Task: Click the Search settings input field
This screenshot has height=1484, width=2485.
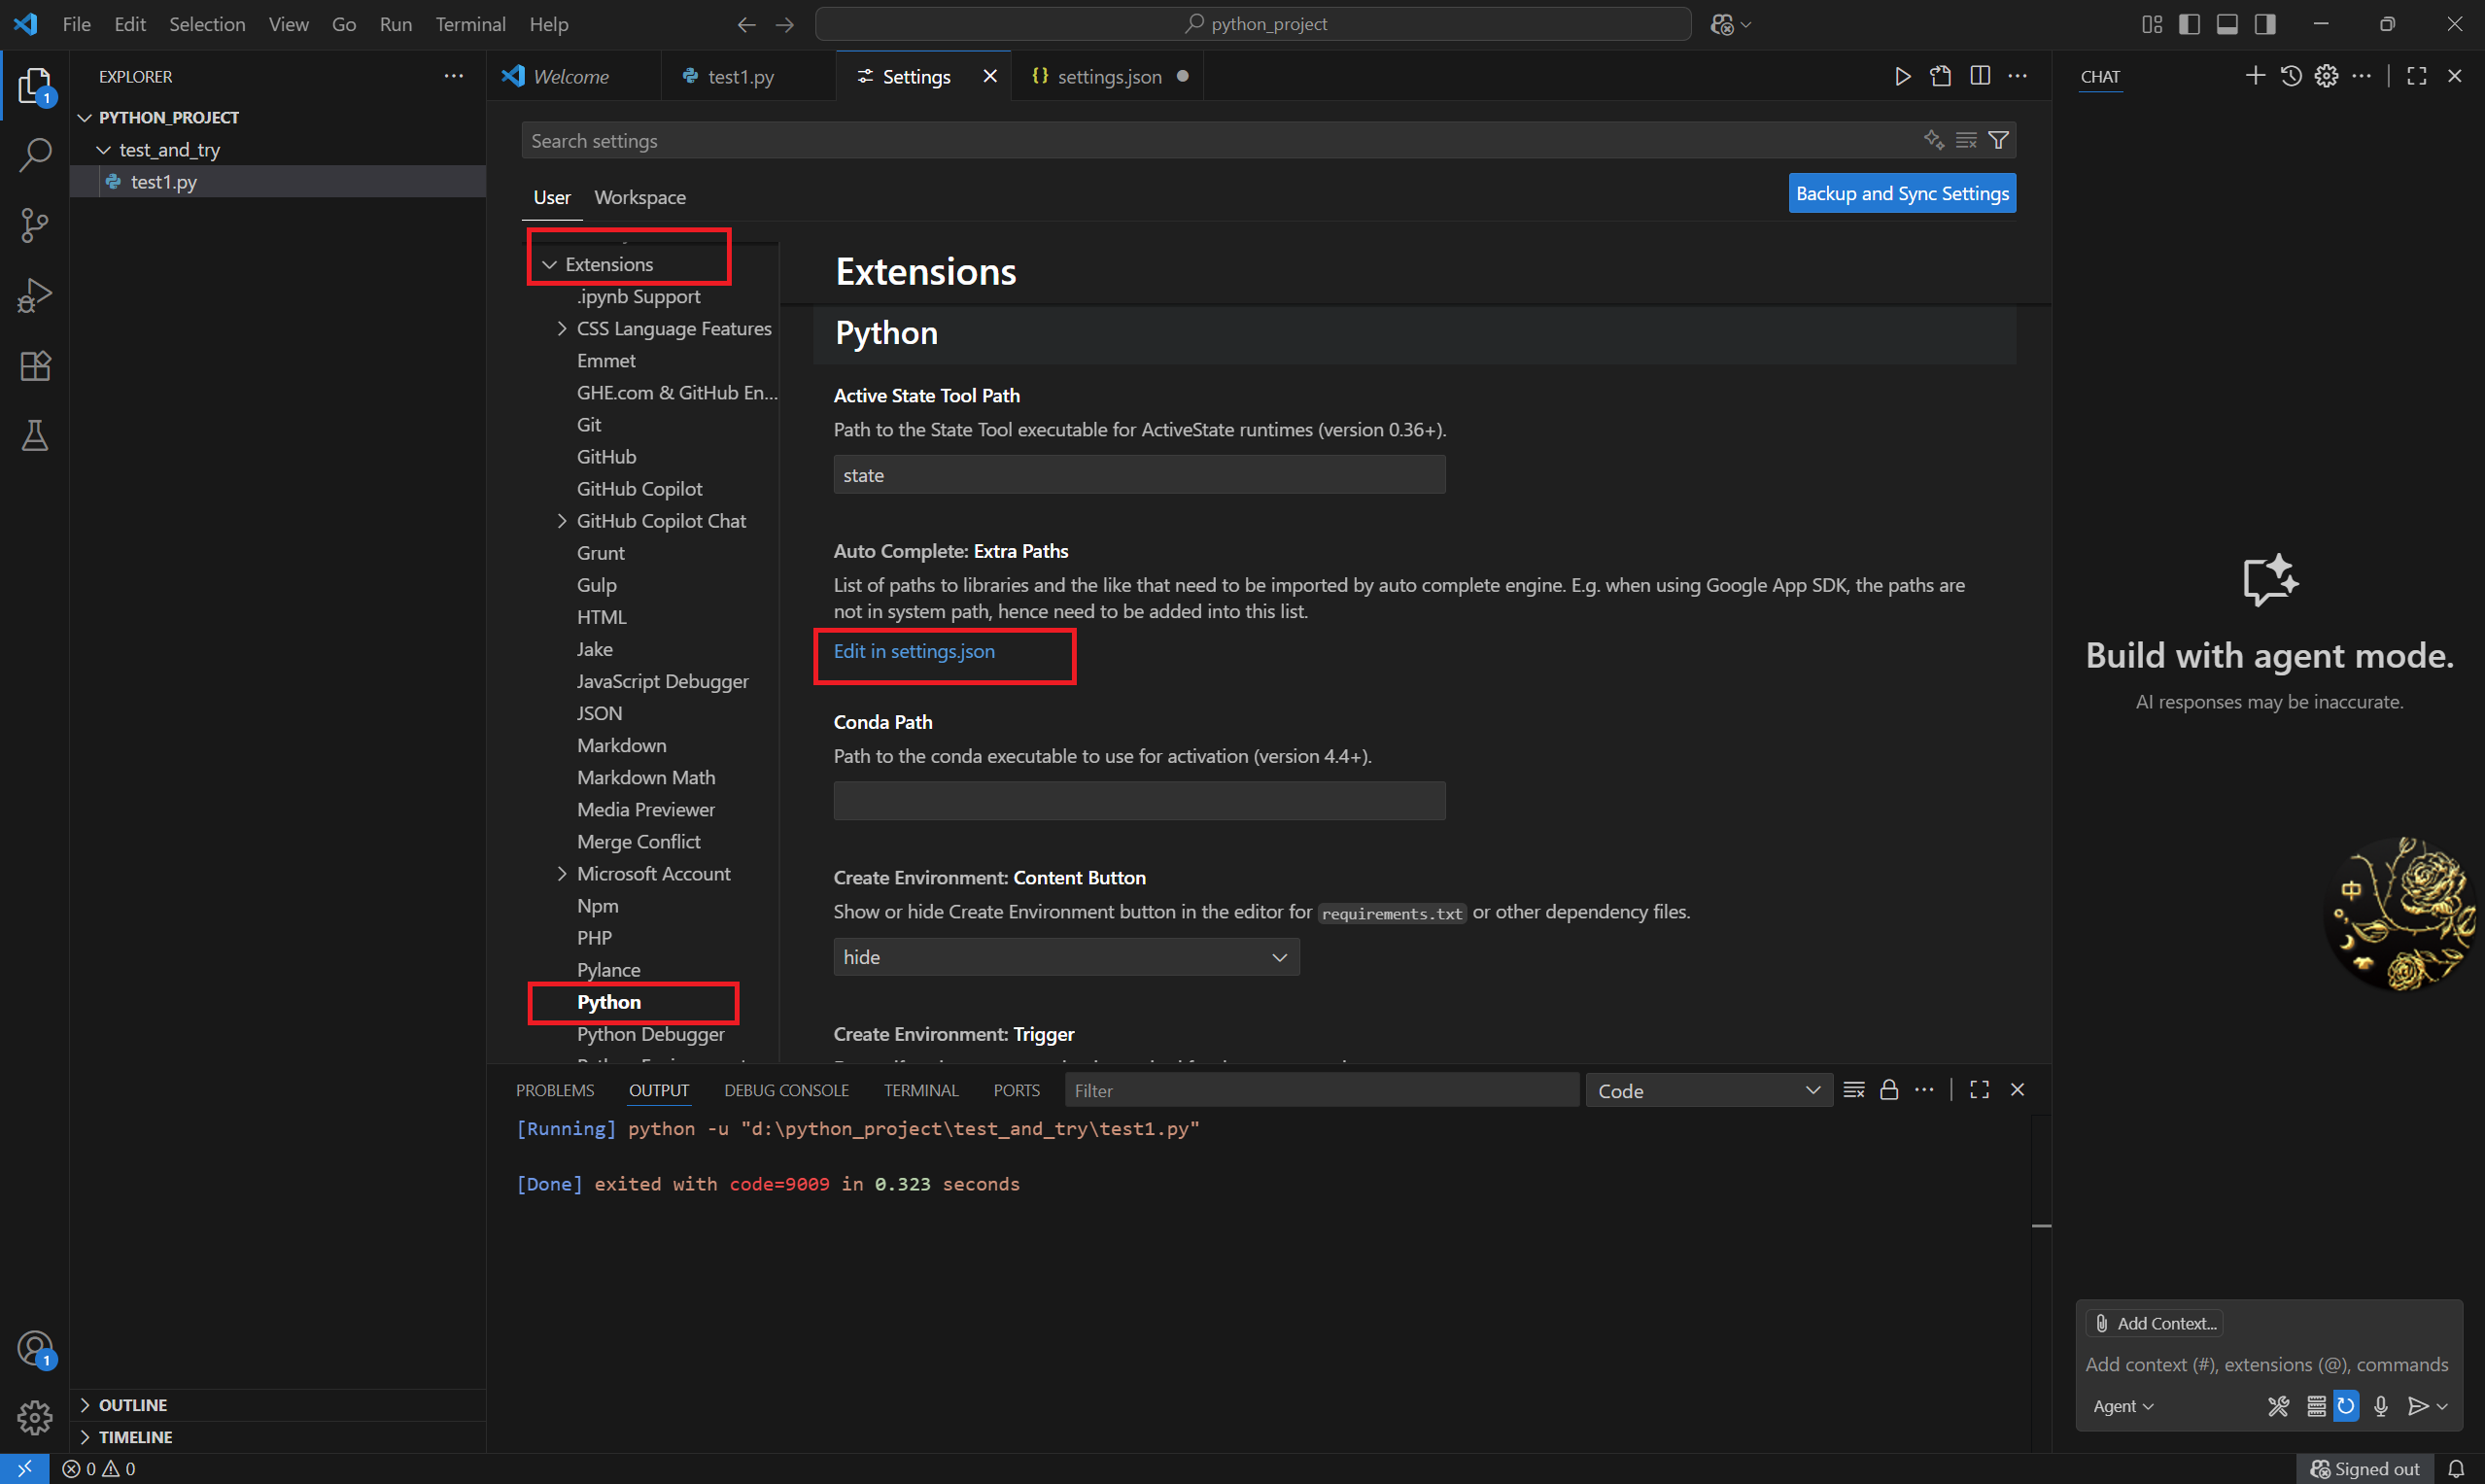Action: click(x=1200, y=141)
